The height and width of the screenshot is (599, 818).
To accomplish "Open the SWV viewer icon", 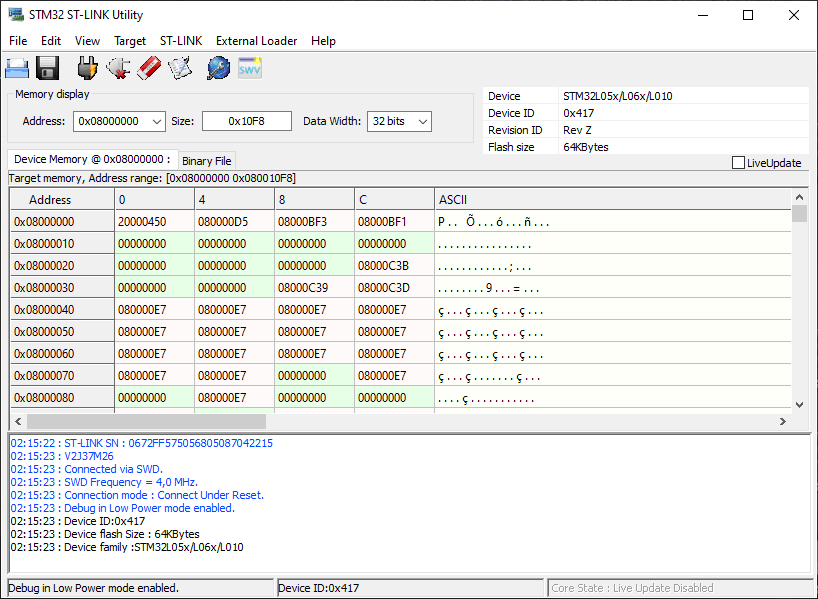I will pos(249,68).
